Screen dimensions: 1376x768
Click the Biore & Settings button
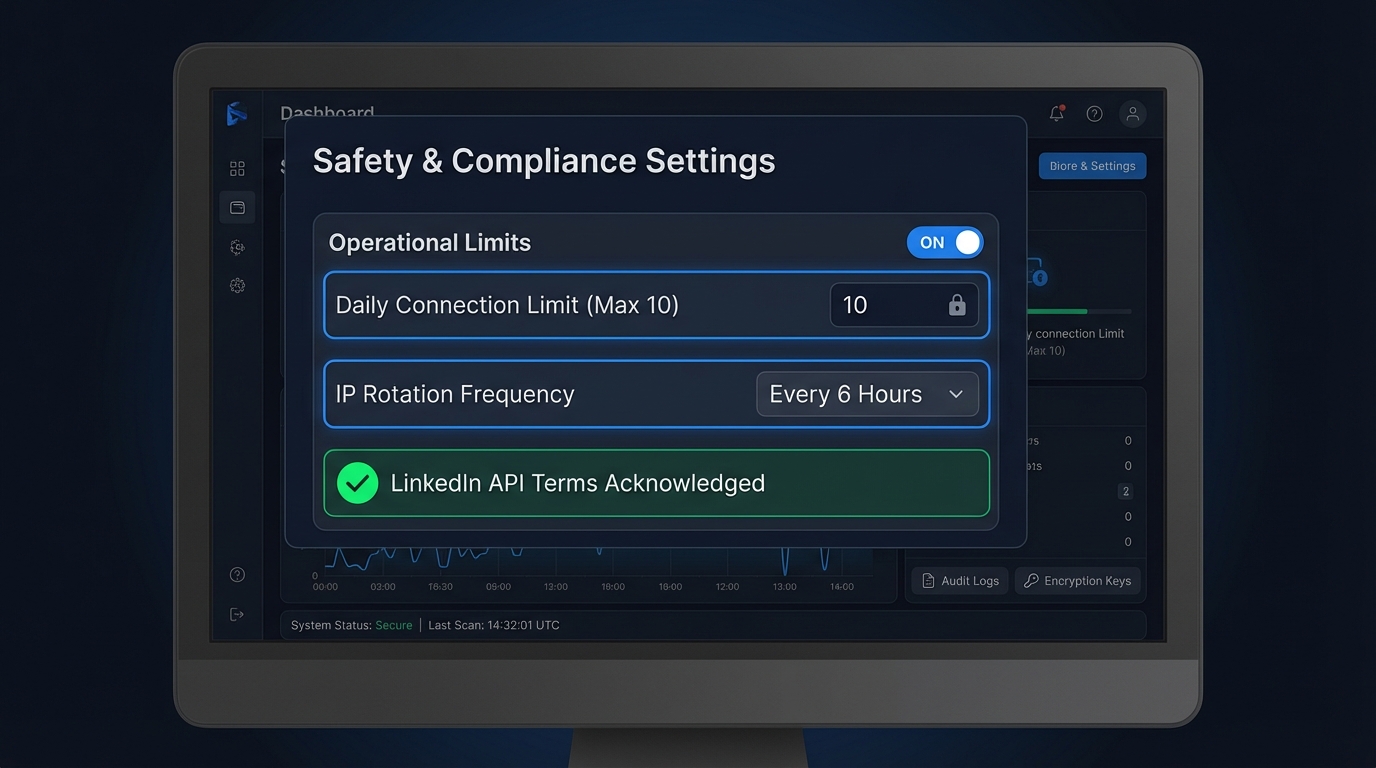tap(1091, 166)
